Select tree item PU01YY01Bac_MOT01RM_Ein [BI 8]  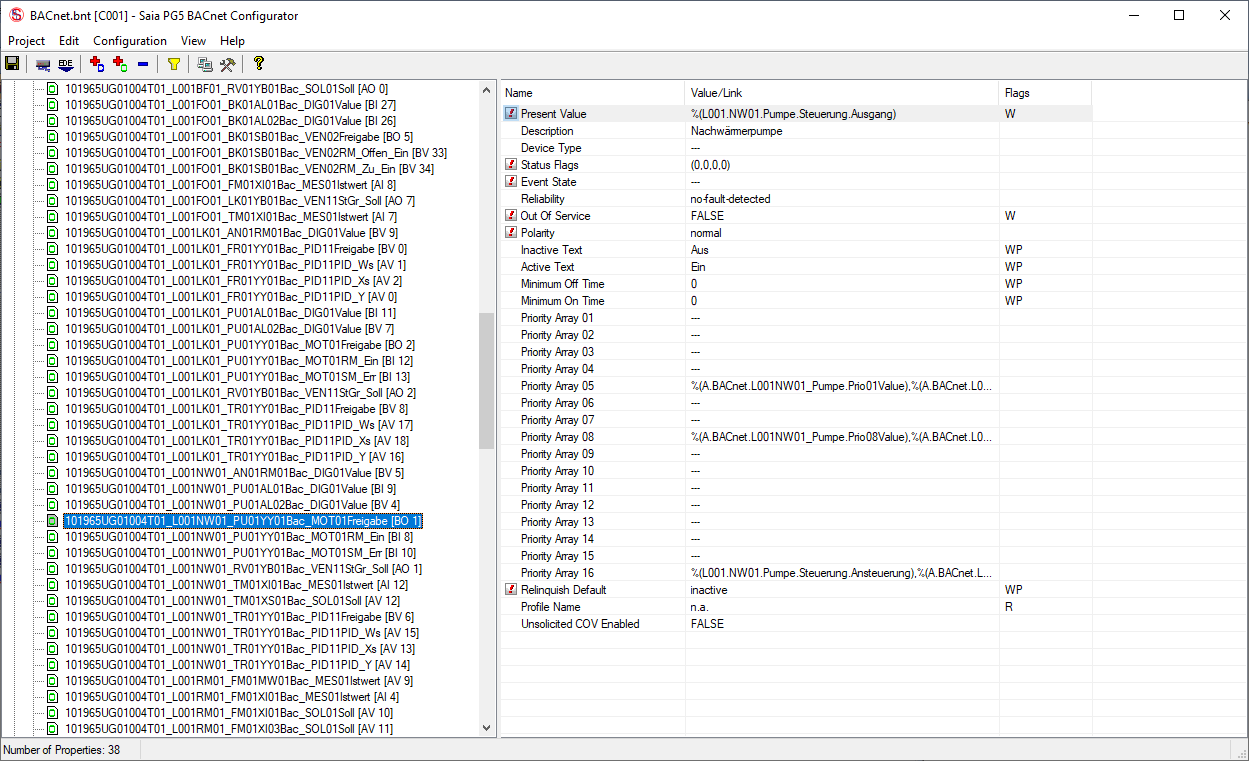(239, 537)
